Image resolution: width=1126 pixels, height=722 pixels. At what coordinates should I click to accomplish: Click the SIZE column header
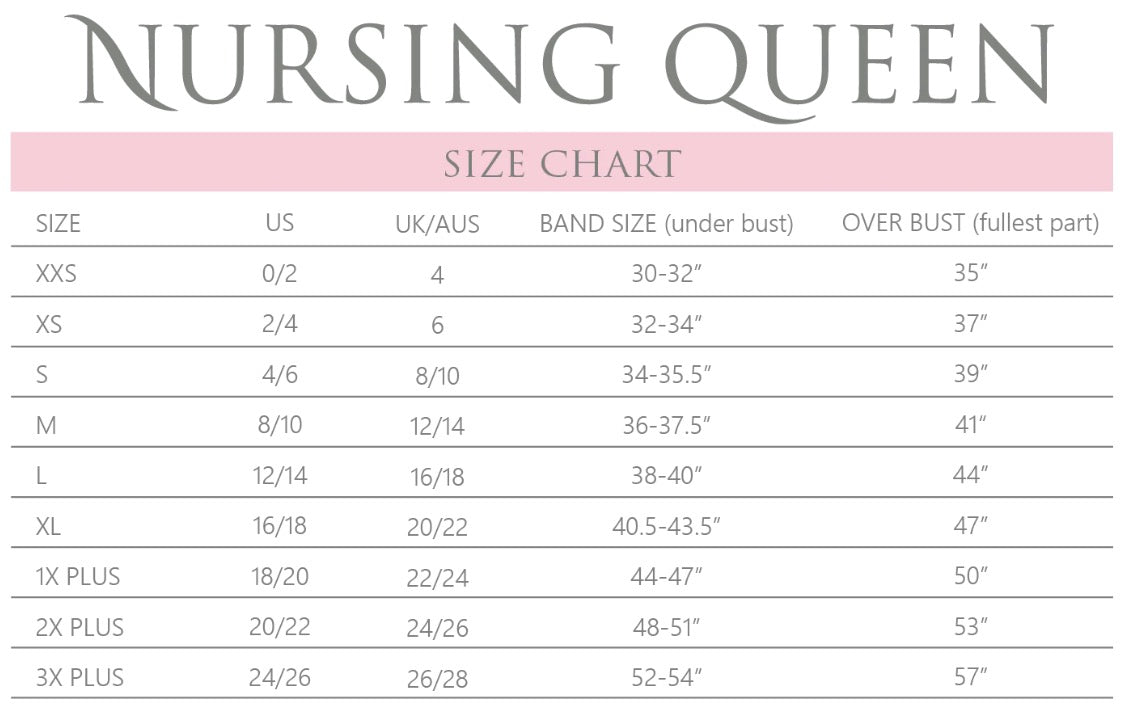tap(58, 223)
